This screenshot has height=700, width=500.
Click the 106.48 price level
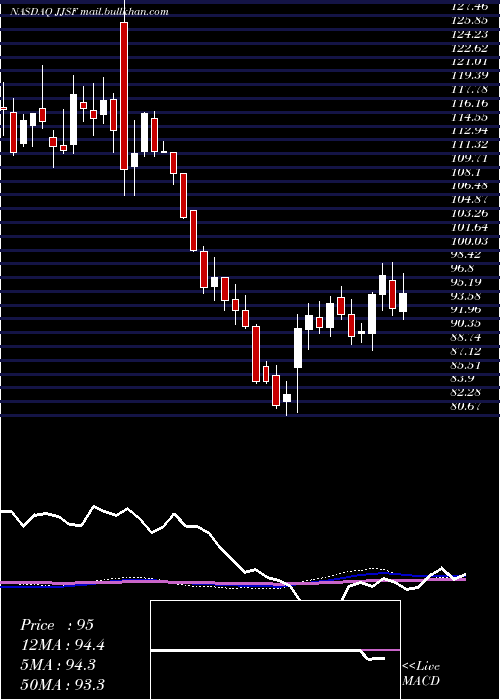(x=469, y=186)
